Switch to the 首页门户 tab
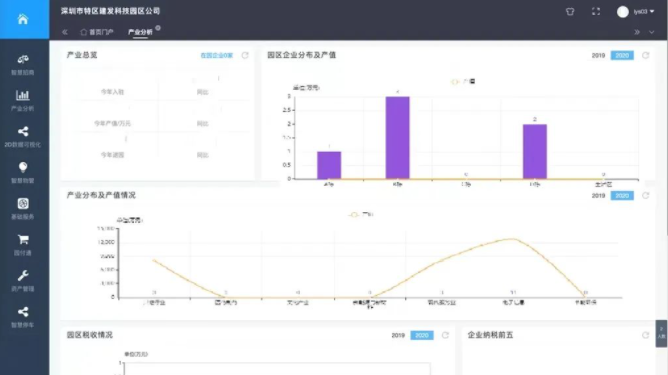The width and height of the screenshot is (668, 375). (x=97, y=32)
